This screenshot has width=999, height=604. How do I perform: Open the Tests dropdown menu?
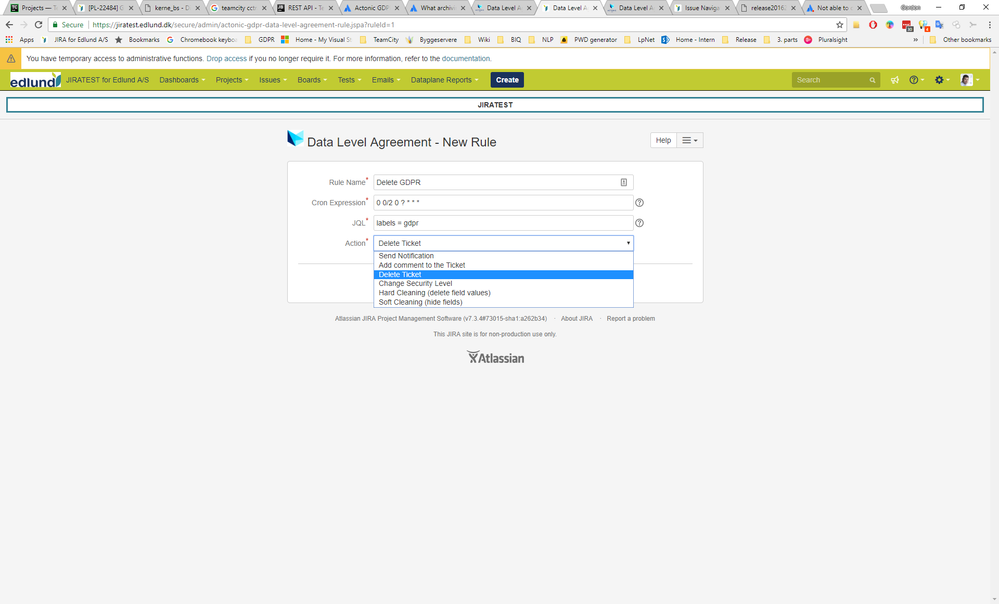pyautogui.click(x=349, y=80)
